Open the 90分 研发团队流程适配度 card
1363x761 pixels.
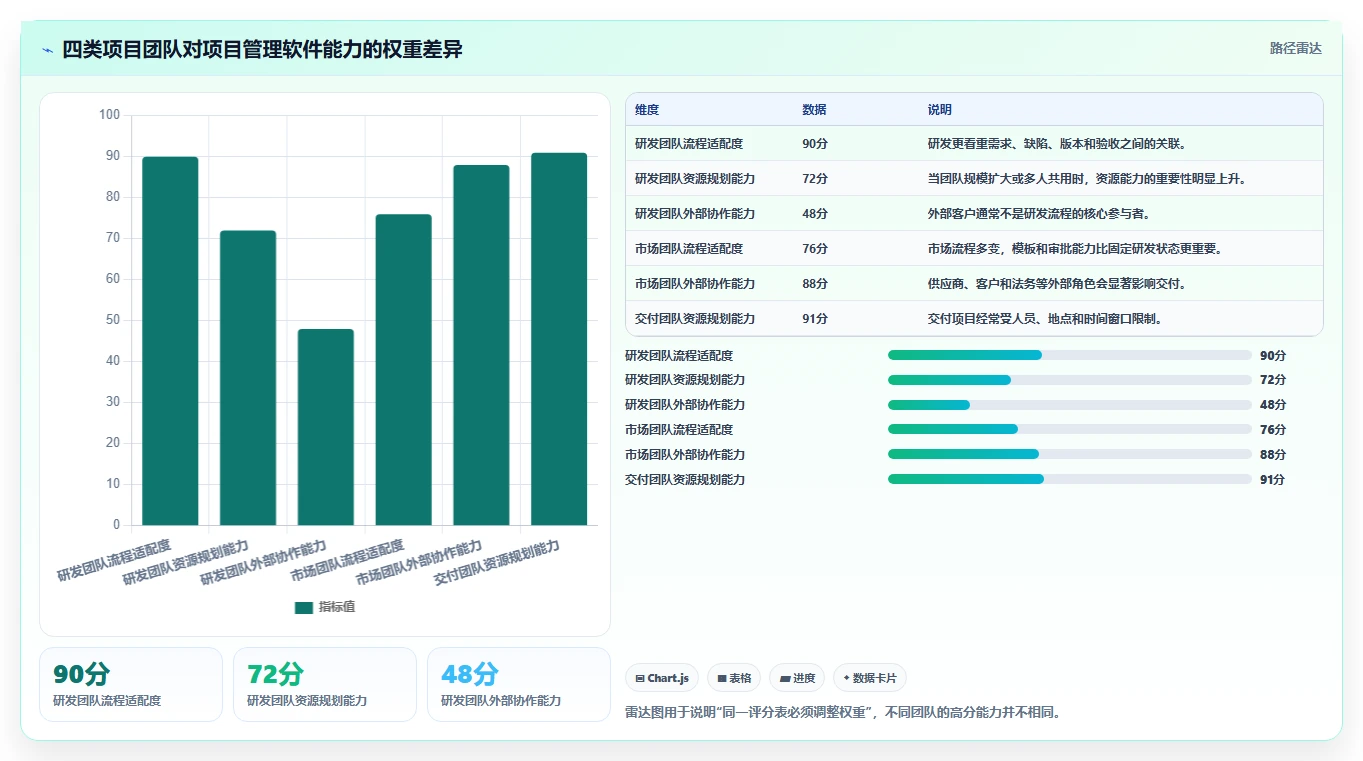(131, 684)
